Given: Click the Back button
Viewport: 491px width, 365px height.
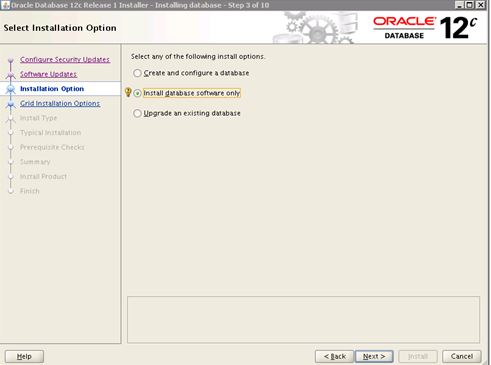Looking at the screenshot, I should point(334,356).
